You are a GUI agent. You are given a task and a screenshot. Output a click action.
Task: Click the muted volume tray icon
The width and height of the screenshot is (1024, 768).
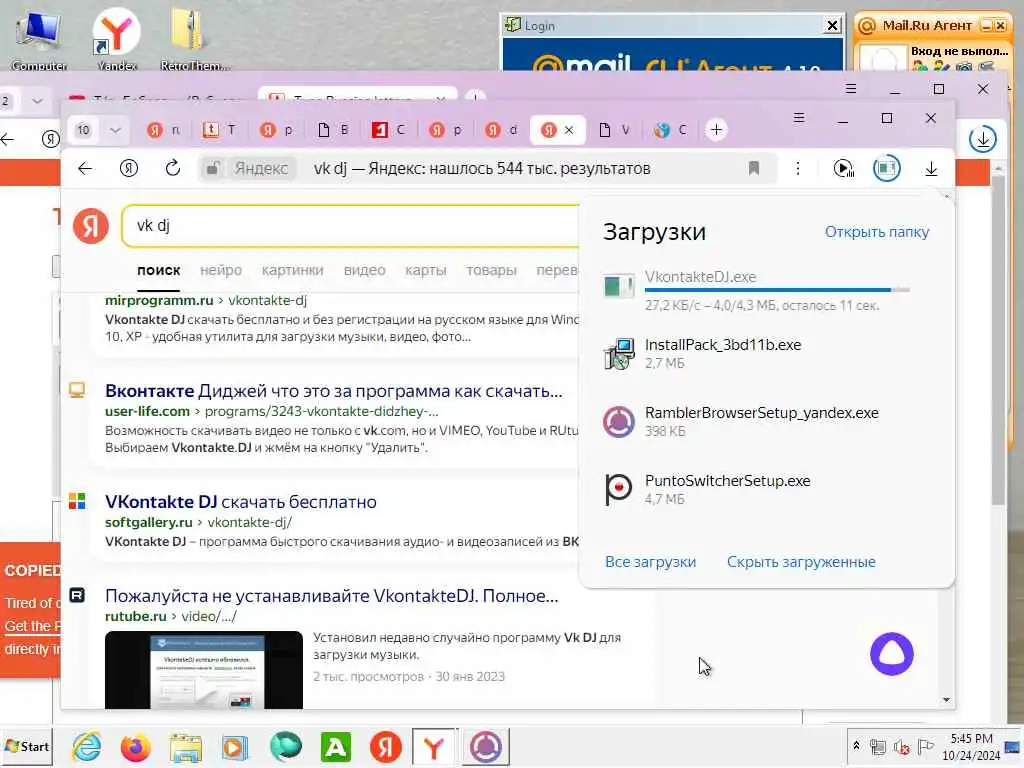pyautogui.click(x=901, y=746)
